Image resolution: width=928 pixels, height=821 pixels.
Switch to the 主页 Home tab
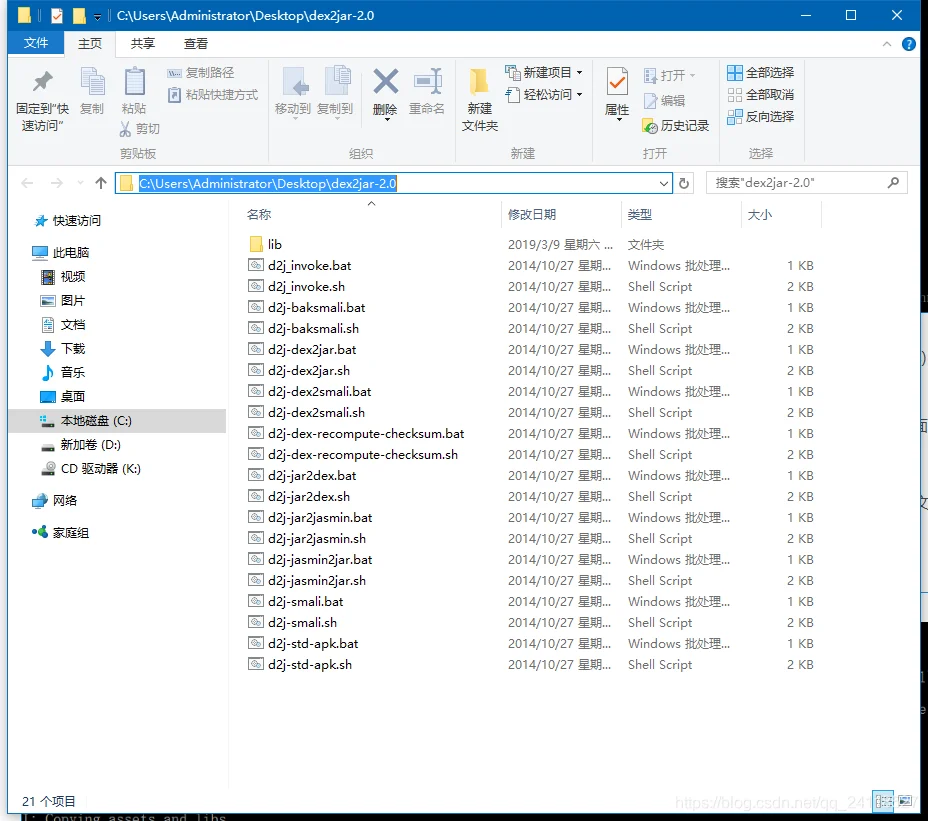90,43
